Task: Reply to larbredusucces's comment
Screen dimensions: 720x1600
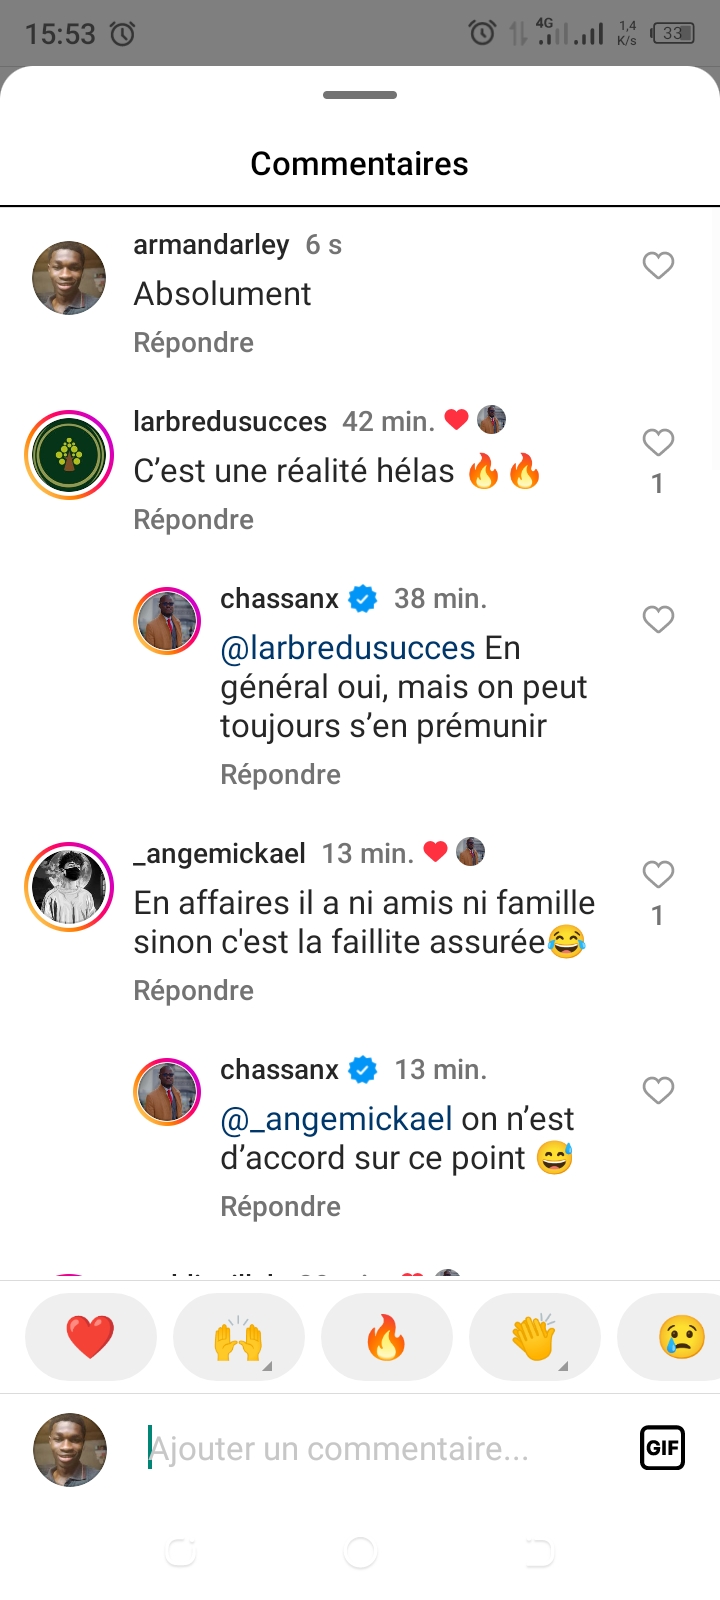Action: (193, 520)
